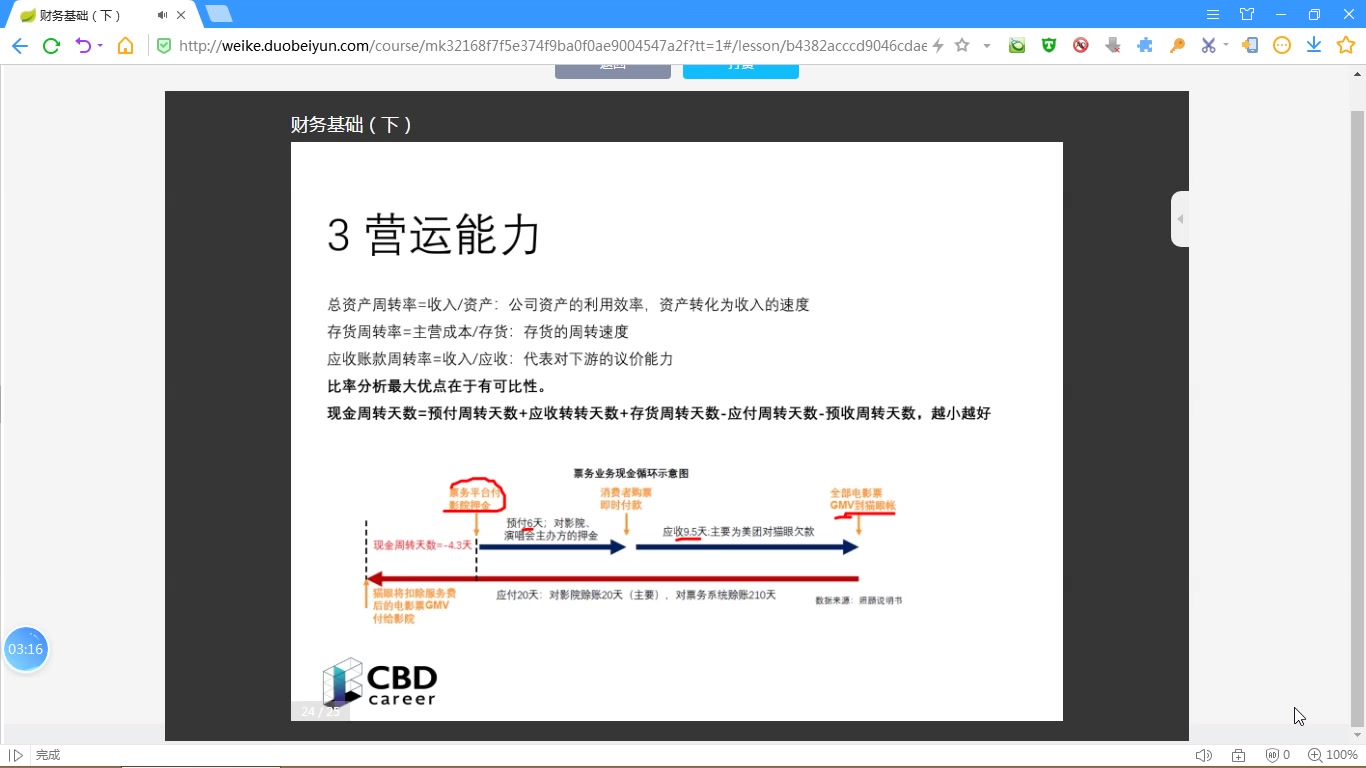Click the slide page number 24 / 25
This screenshot has width=1366, height=768.
pos(320,711)
